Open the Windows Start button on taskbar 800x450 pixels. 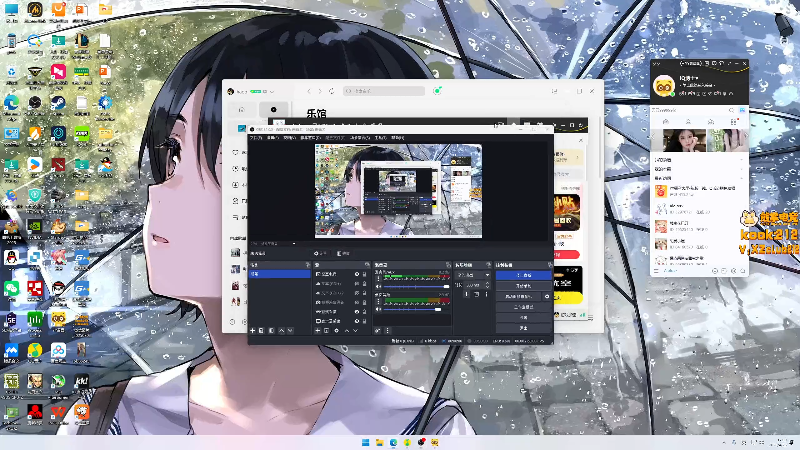(365, 442)
